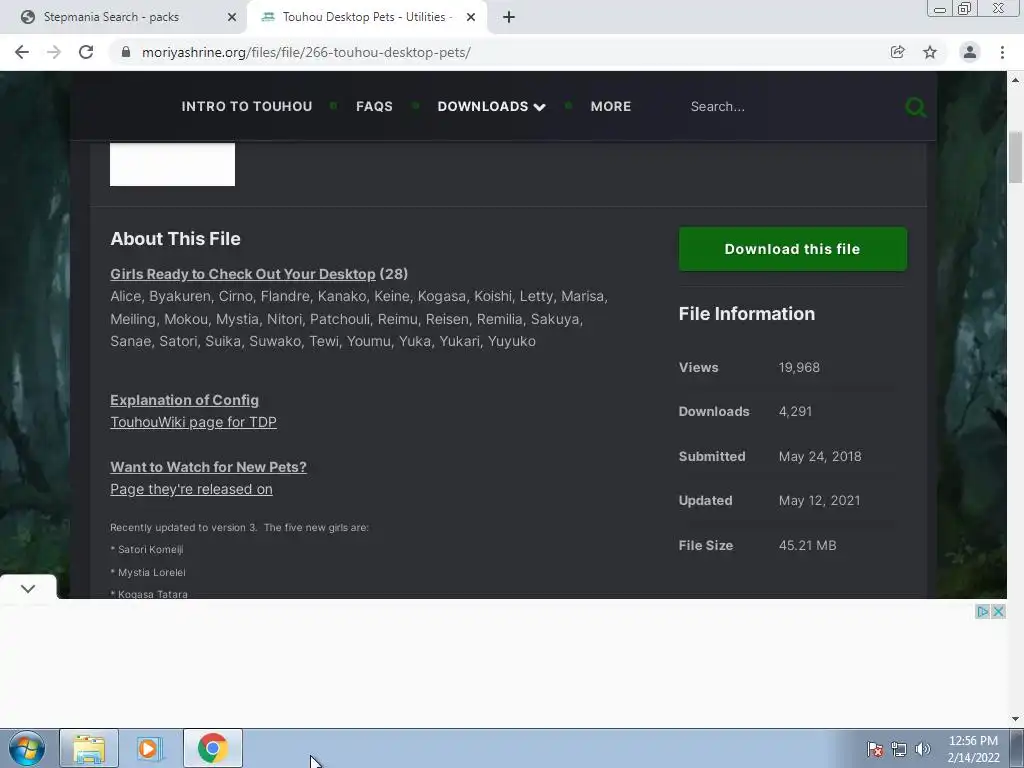Click the Satori Komeiji list entry
Image resolution: width=1024 pixels, height=768 pixels.
[147, 550]
